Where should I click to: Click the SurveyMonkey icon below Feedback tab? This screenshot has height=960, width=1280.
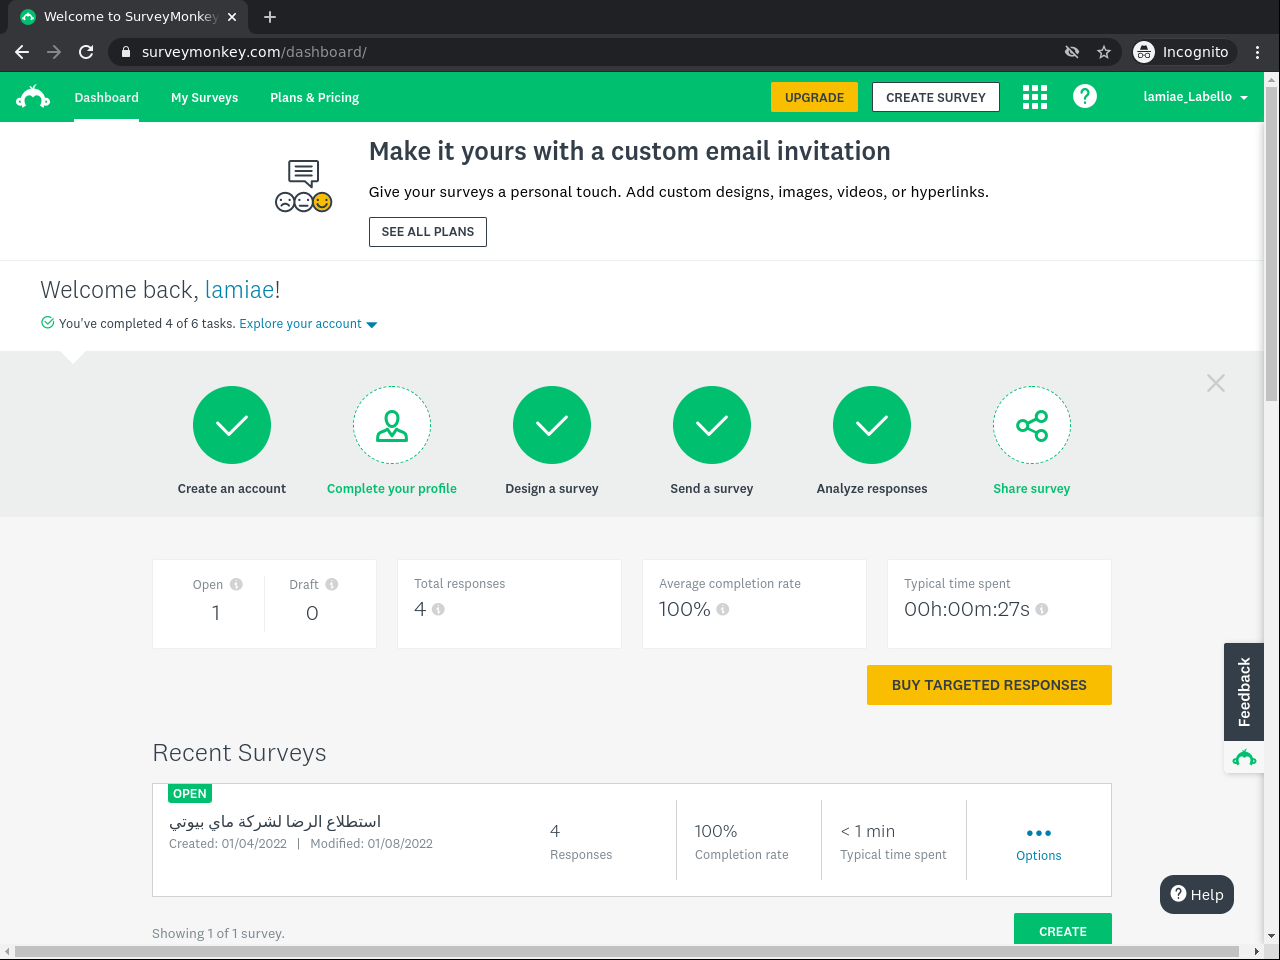point(1244,758)
